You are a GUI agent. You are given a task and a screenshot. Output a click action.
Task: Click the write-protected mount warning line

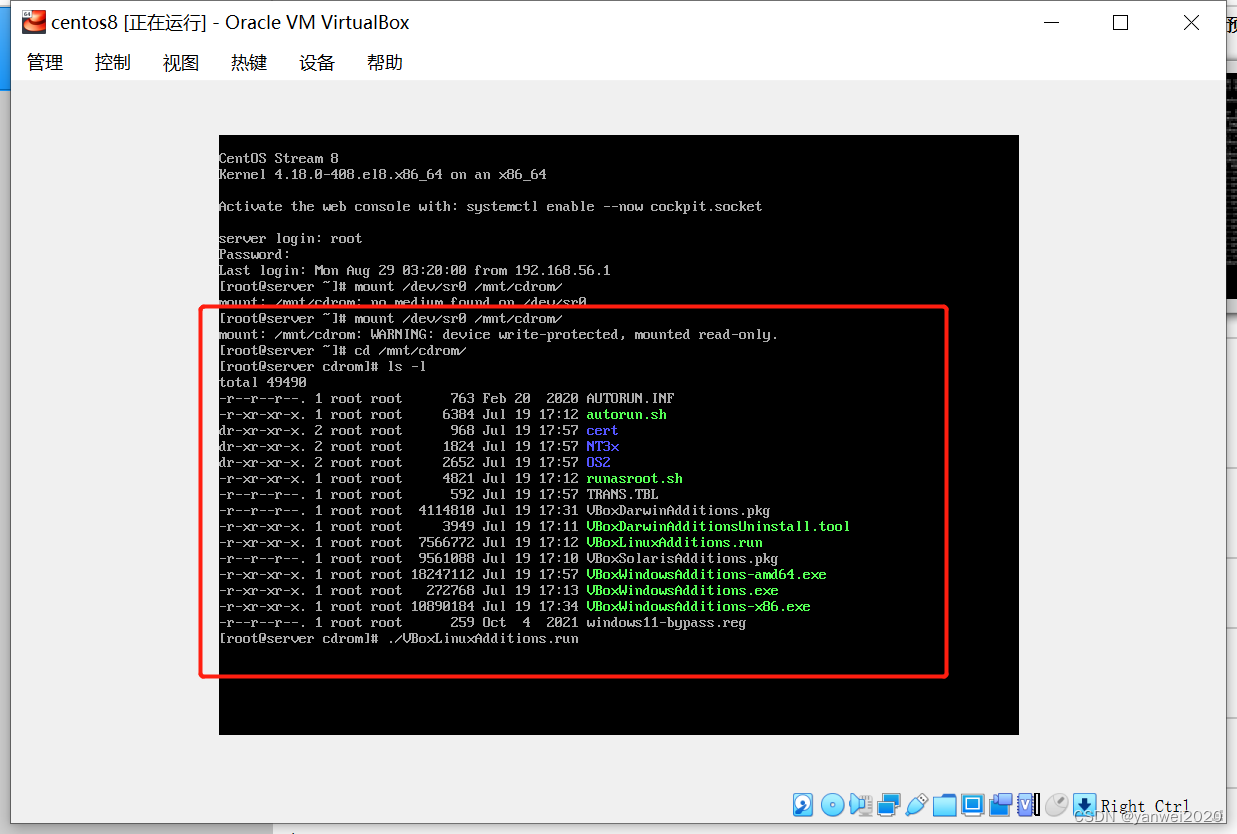(498, 334)
